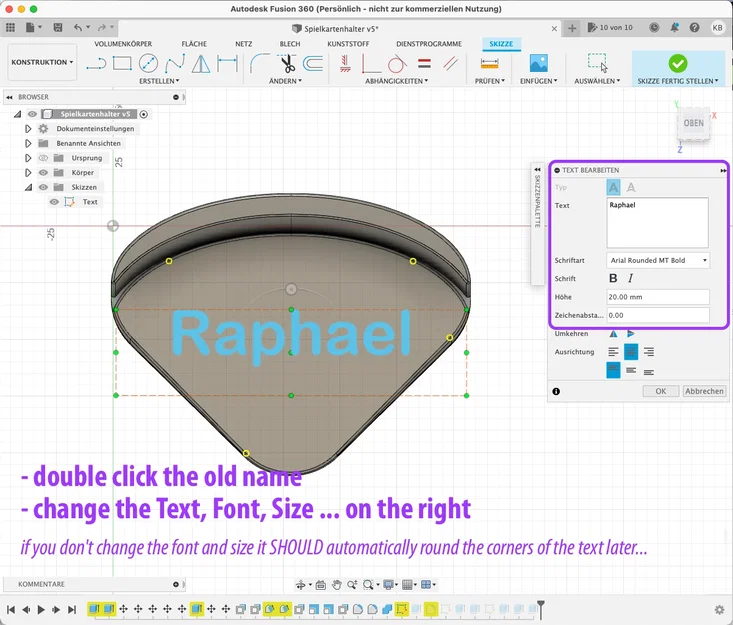This screenshot has width=733, height=625.
Task: Apply the Horizontal/Vertical constraint
Action: tap(345, 64)
